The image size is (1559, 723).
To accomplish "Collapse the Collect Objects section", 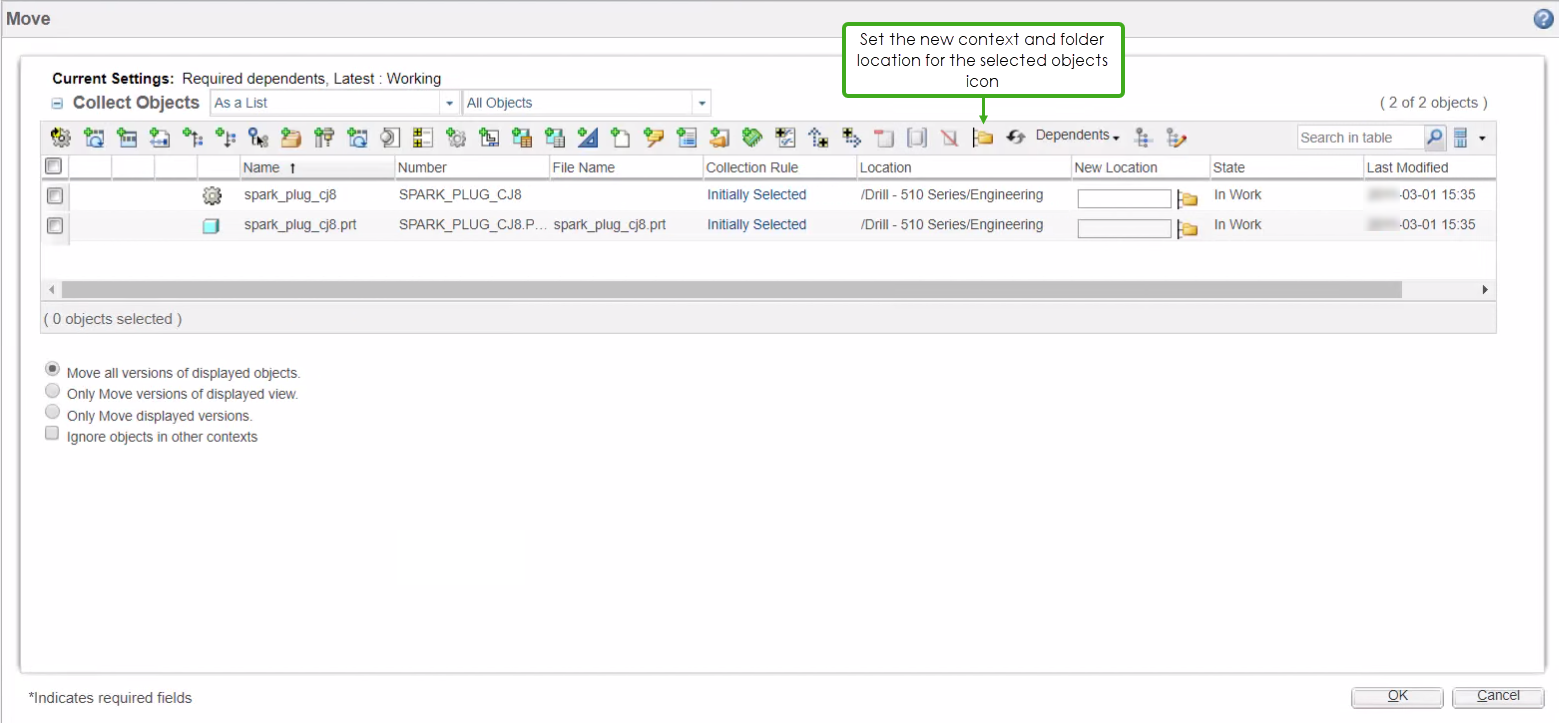I will (56, 102).
